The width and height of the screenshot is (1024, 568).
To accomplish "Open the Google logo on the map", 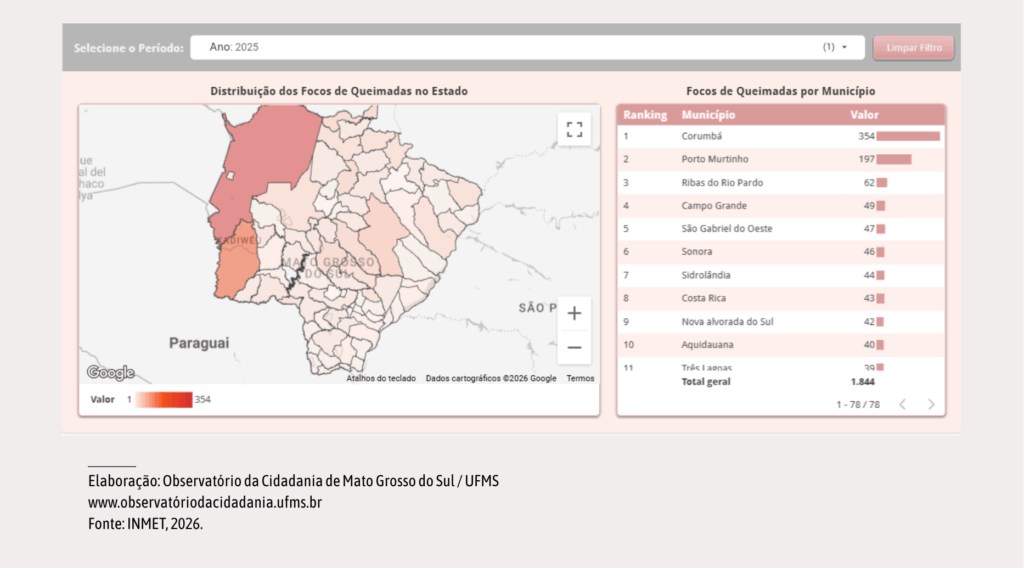I will 111,373.
